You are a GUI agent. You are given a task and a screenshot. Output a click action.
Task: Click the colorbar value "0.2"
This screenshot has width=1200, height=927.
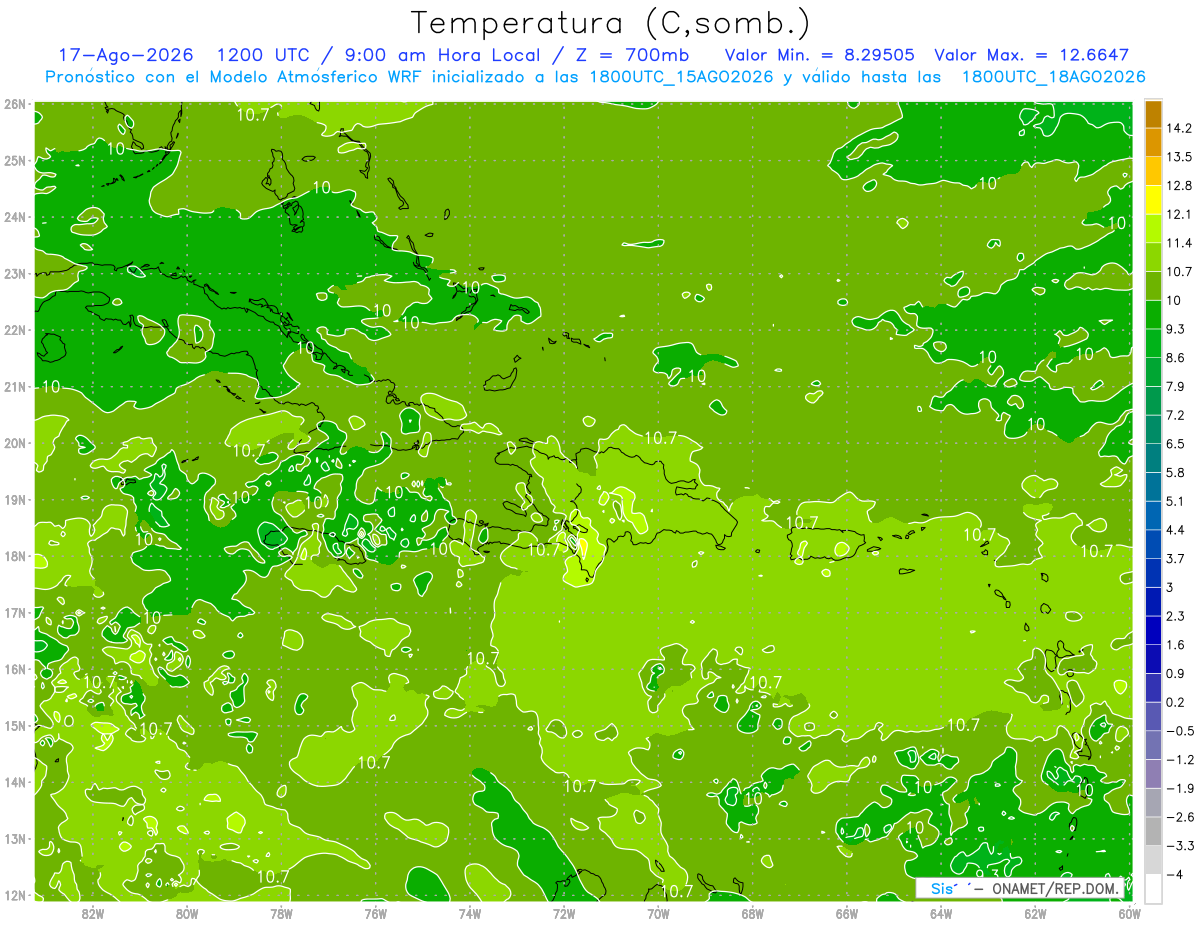tap(1176, 702)
